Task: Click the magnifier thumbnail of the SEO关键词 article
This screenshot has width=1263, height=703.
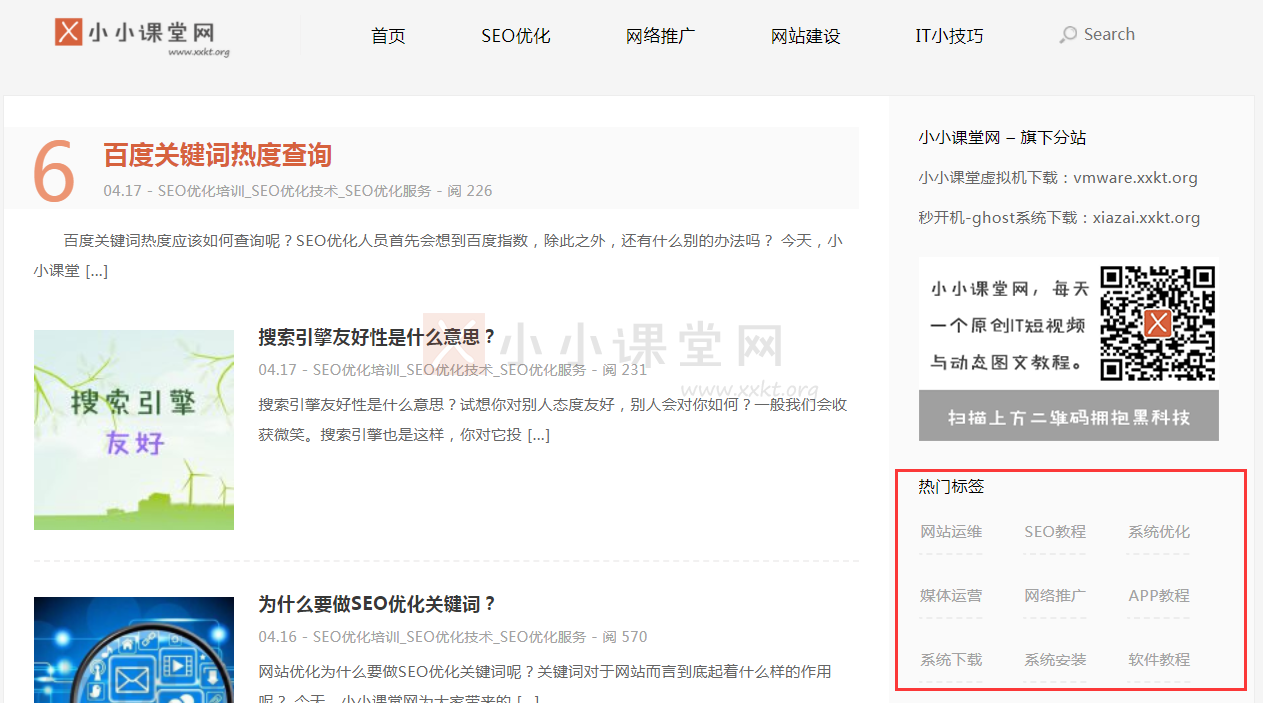Action: [134, 650]
